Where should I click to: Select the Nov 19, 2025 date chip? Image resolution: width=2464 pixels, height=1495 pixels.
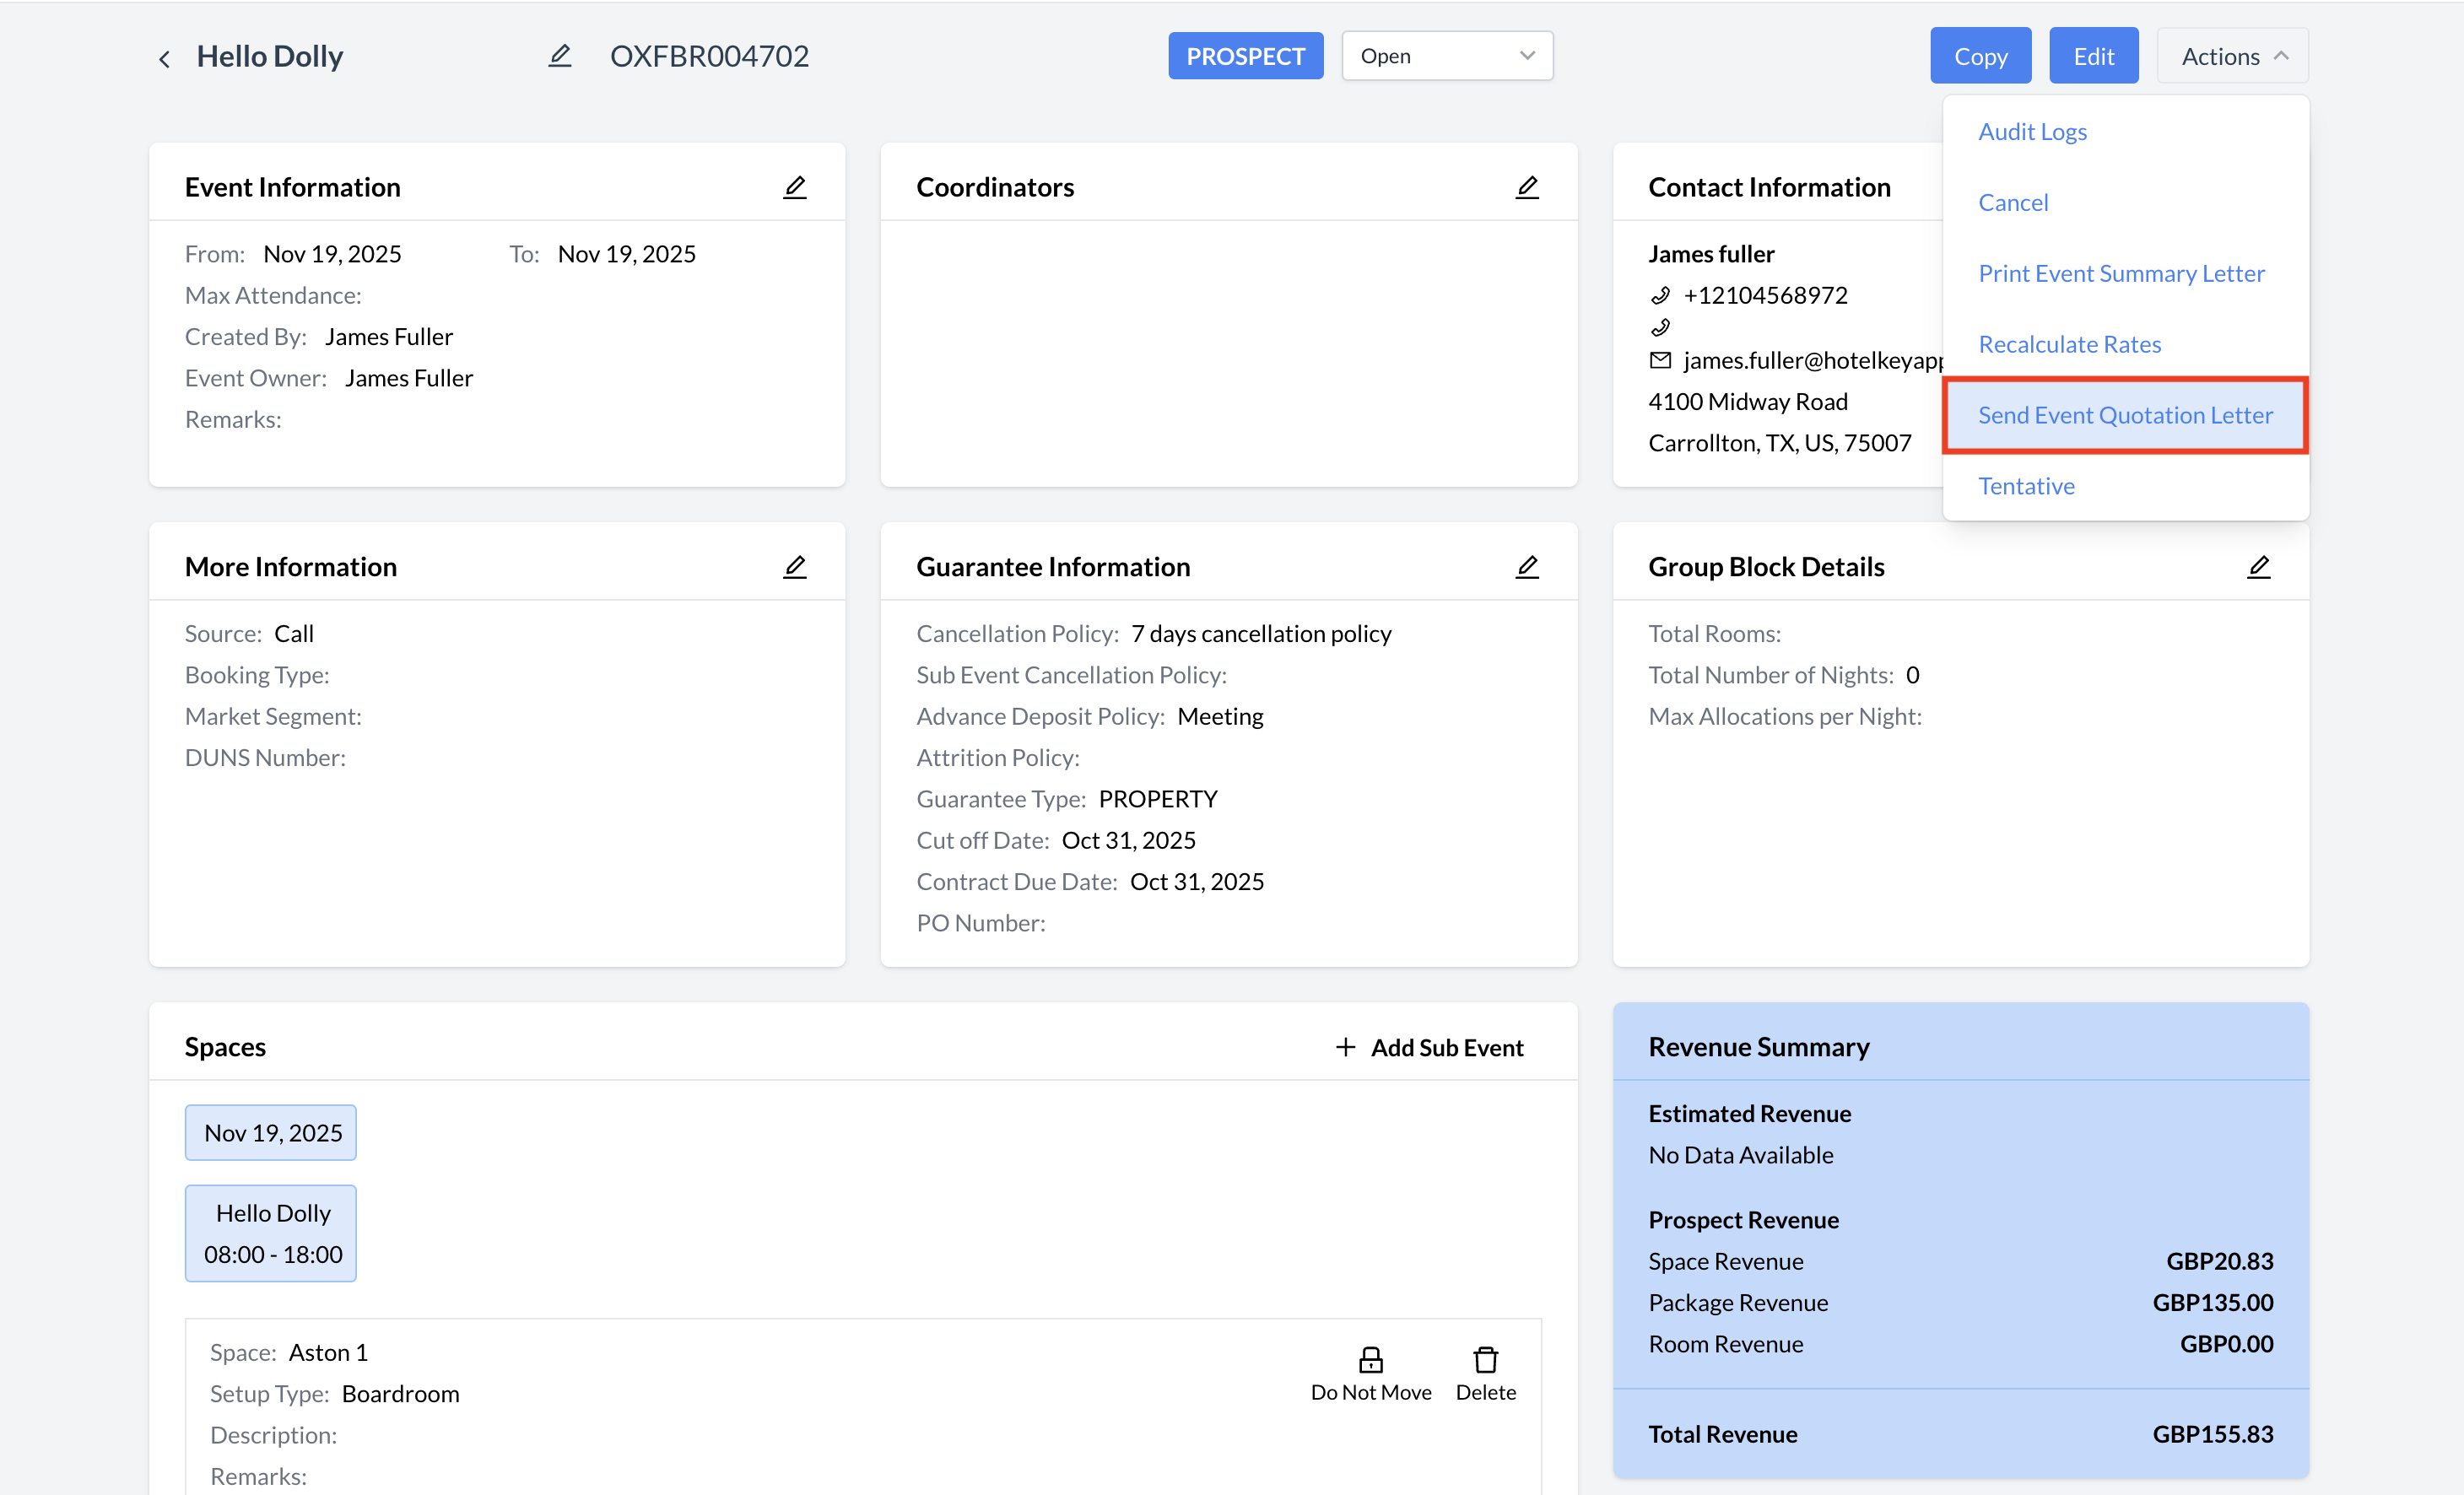tap(272, 1133)
